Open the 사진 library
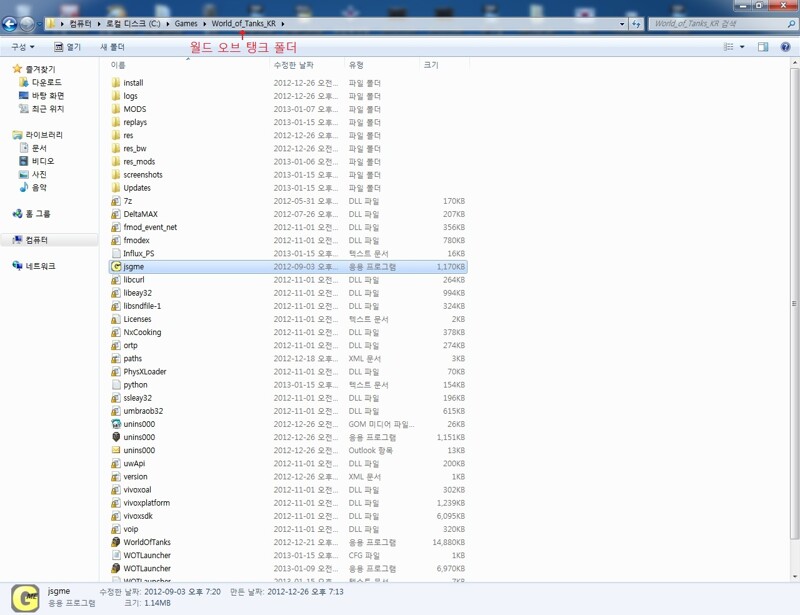The image size is (800, 615). click(x=39, y=174)
